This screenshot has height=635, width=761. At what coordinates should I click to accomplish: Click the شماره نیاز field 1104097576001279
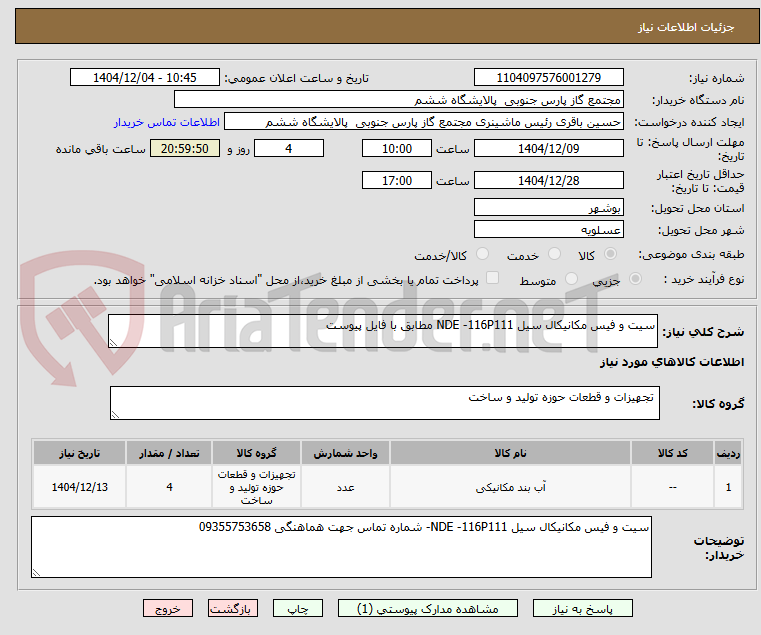[548, 77]
